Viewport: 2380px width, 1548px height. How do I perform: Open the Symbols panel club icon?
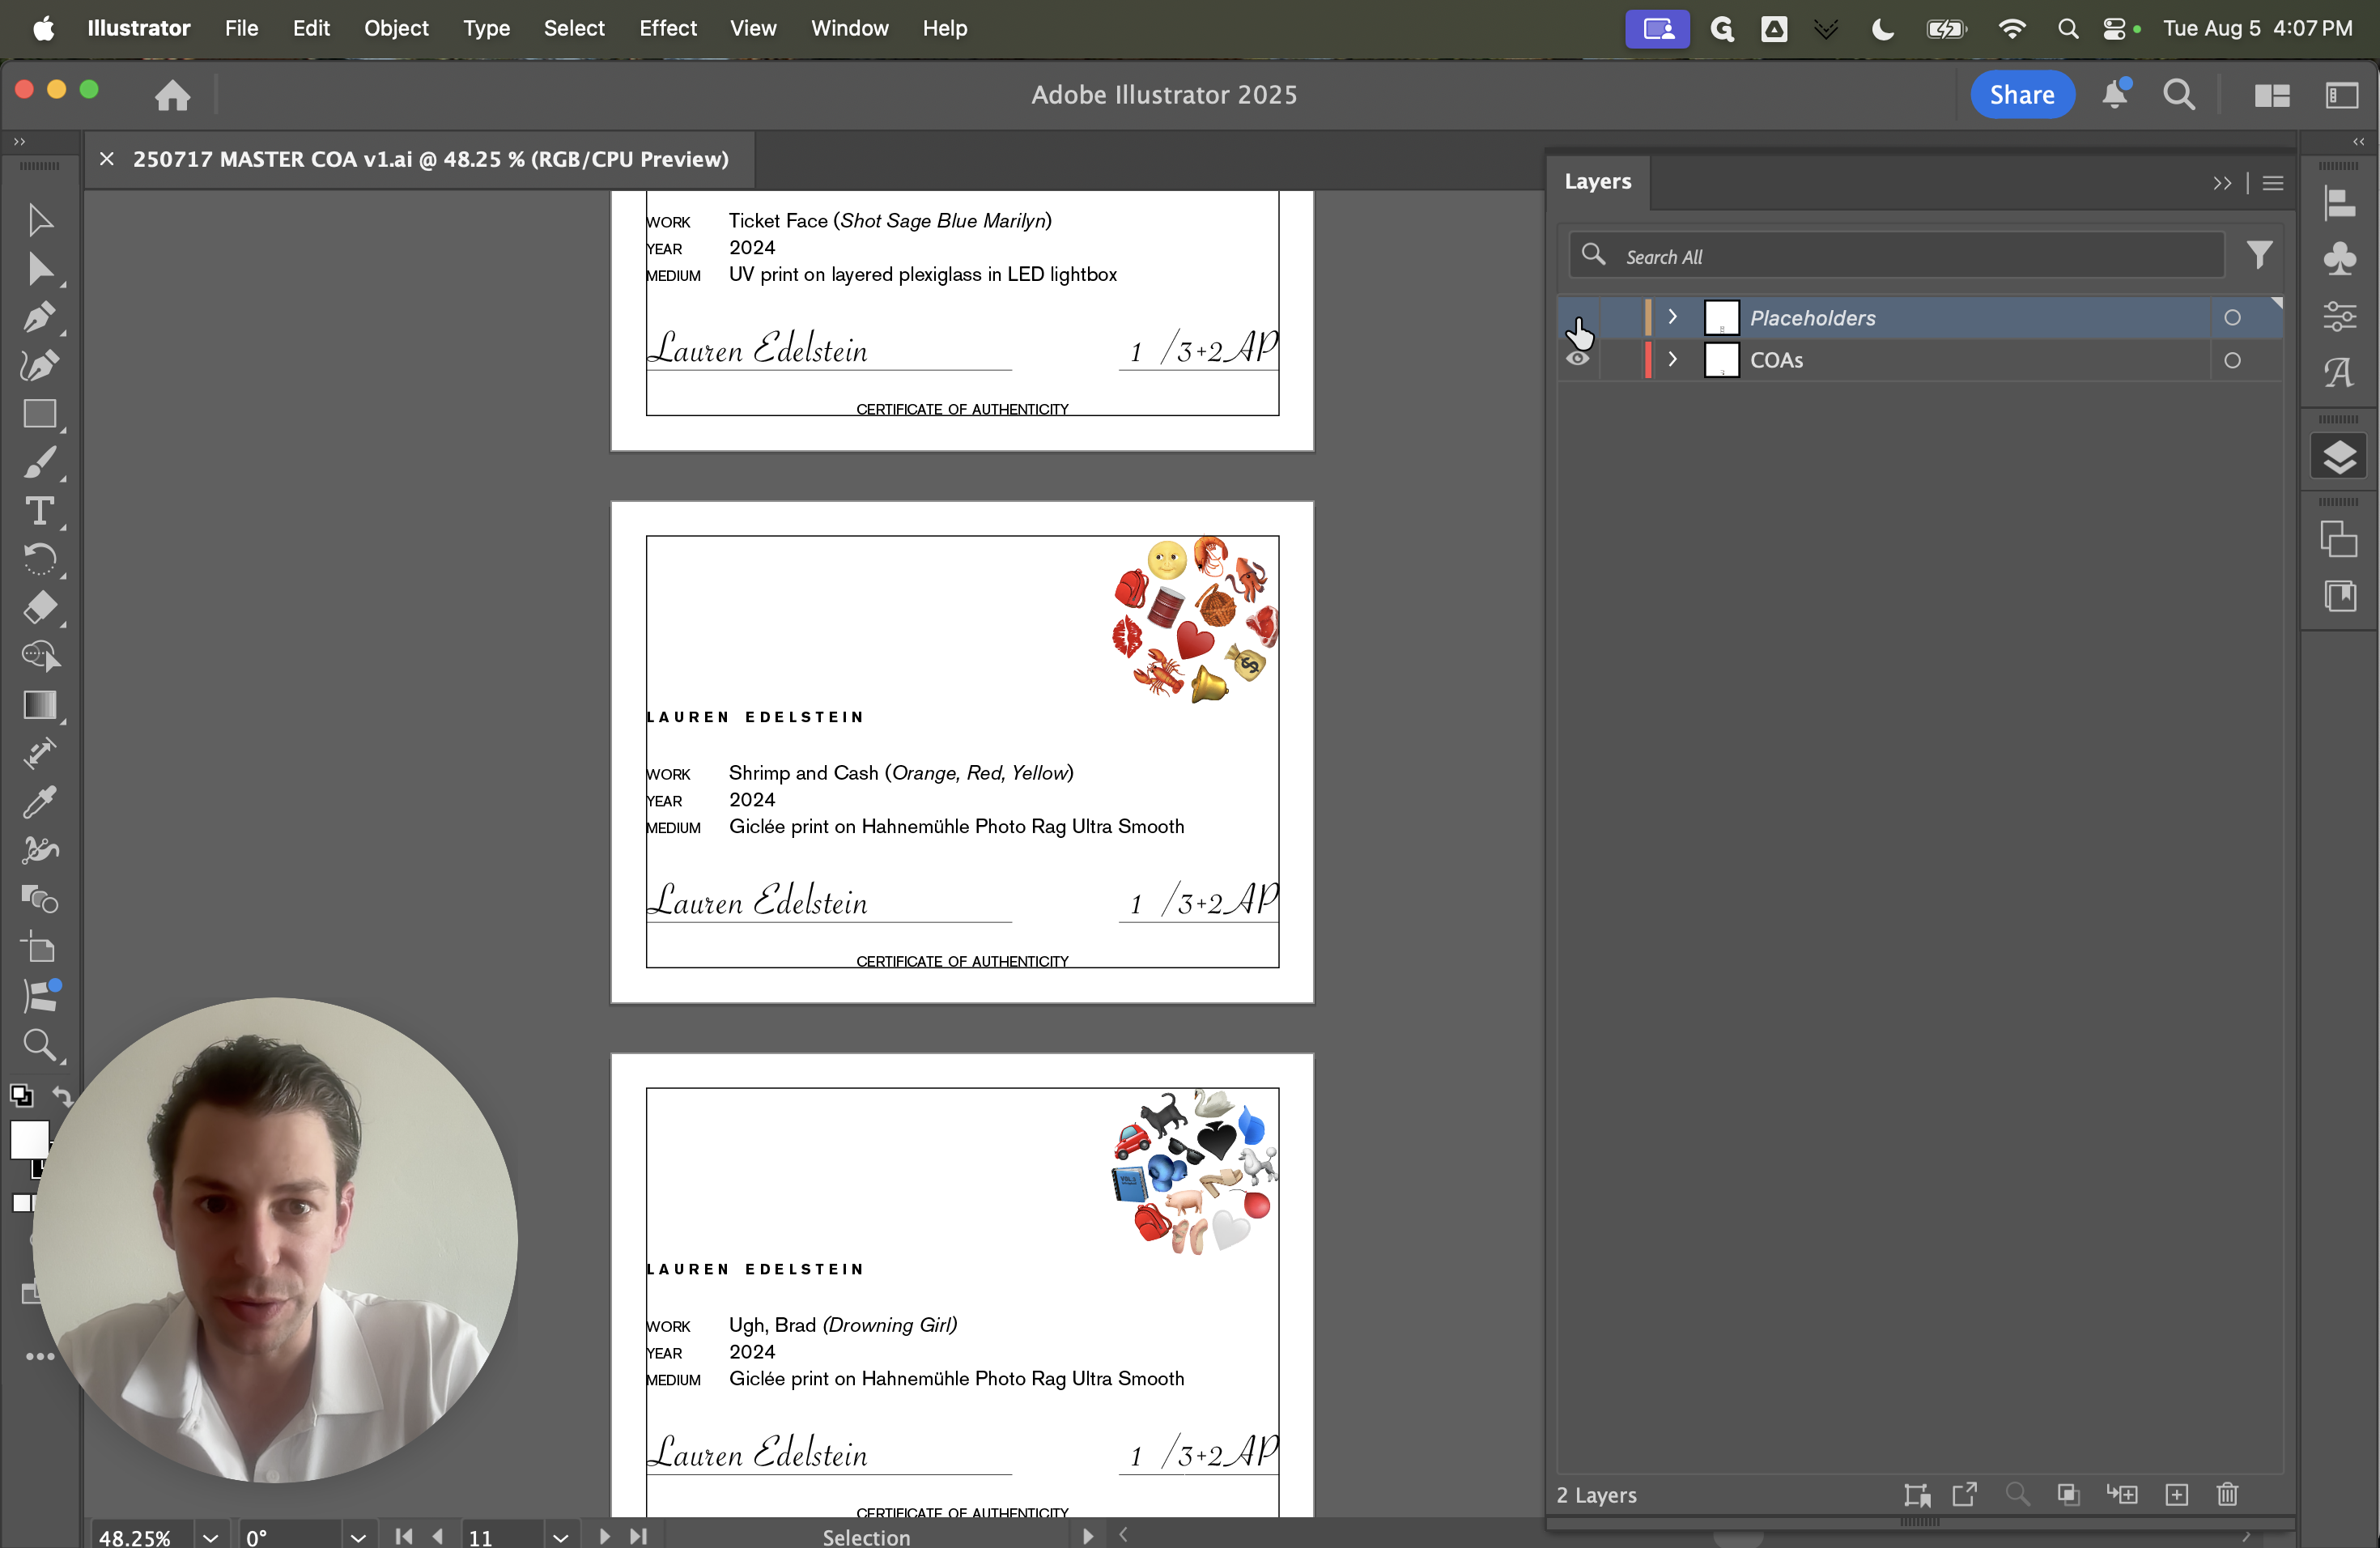pos(2339,258)
